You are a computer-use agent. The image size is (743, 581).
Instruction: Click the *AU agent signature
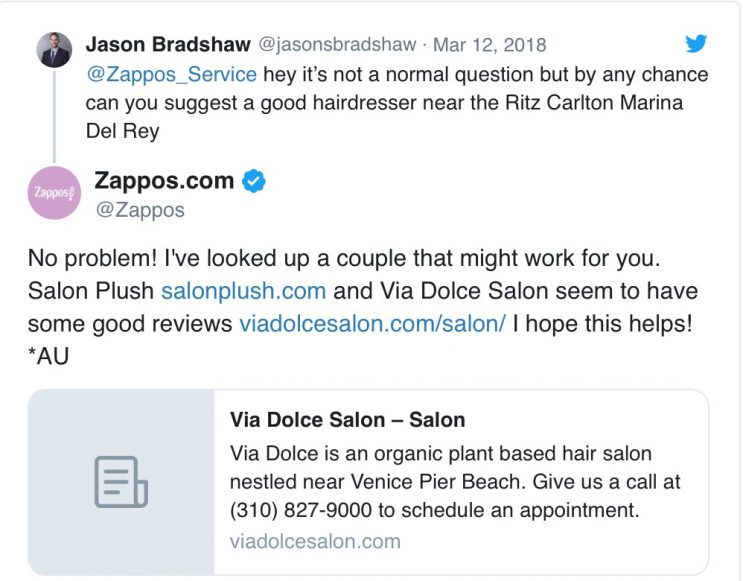pos(48,356)
